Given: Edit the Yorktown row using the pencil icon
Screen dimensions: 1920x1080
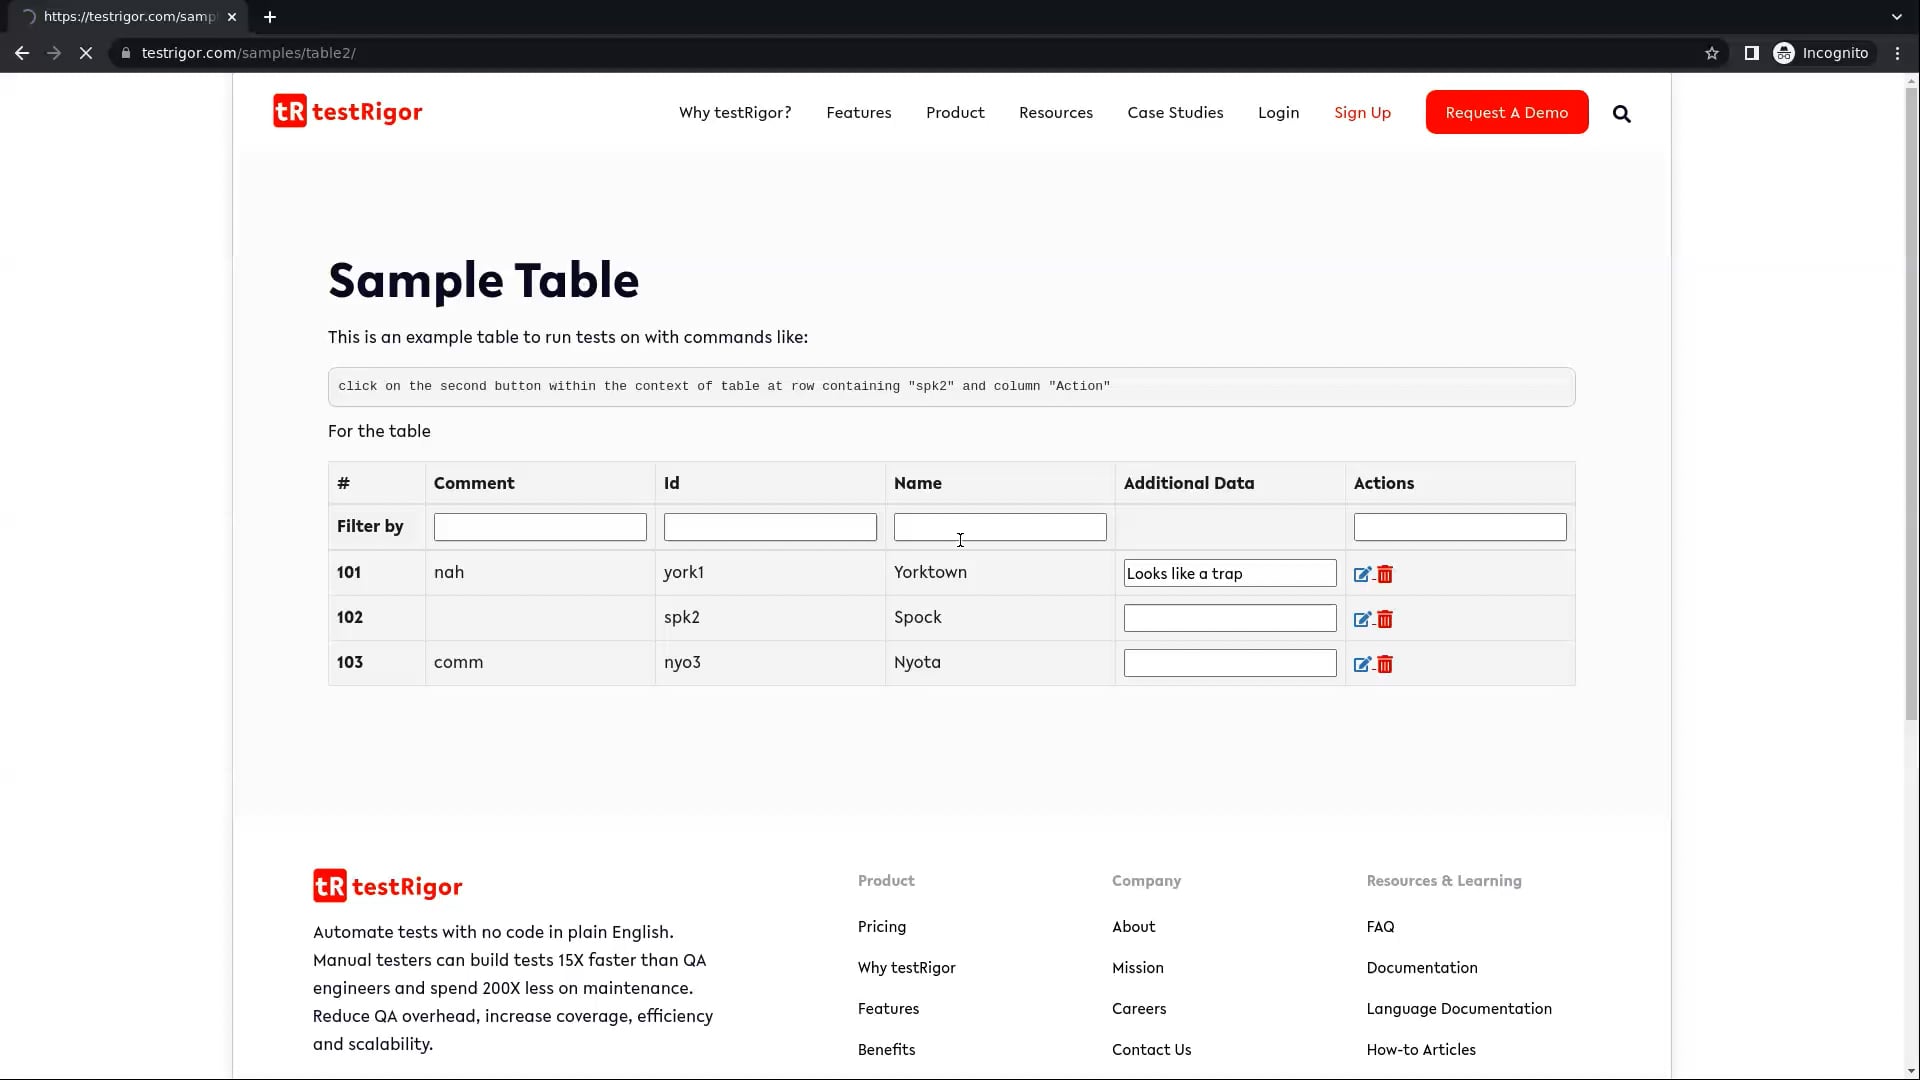Looking at the screenshot, I should click(1362, 574).
